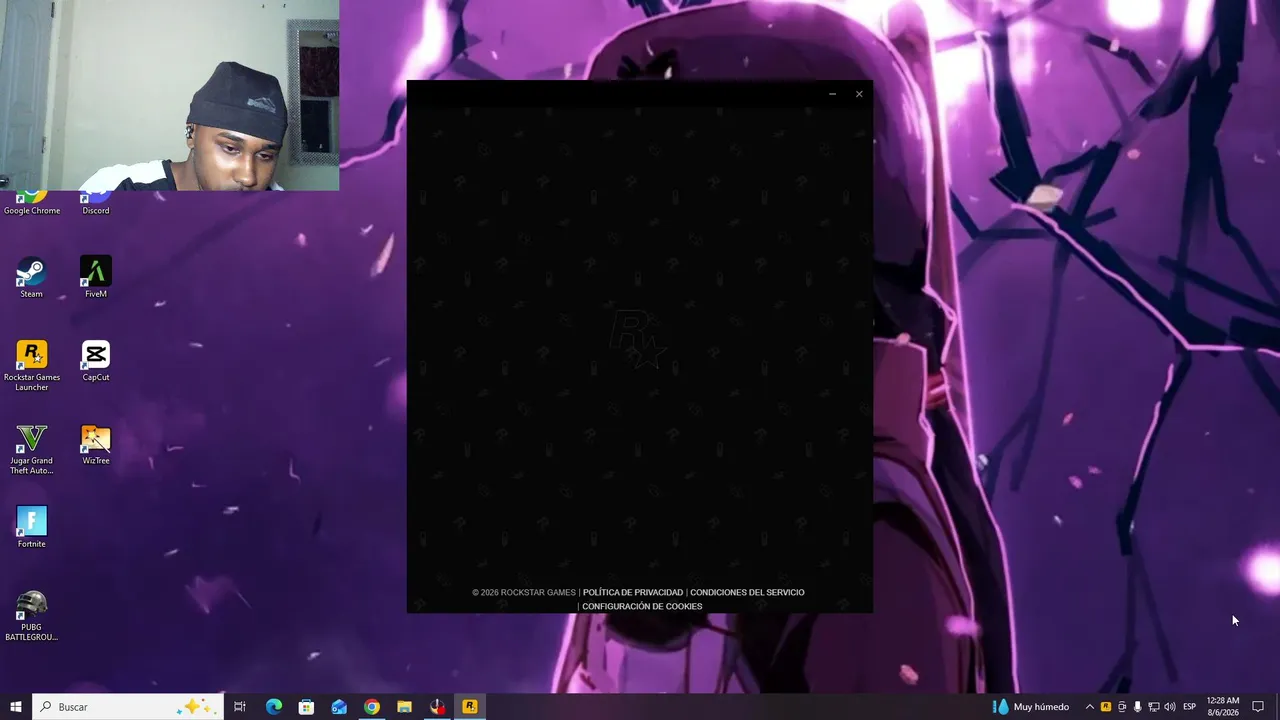Select the PUBG Battlegrounds desktop icon
The height and width of the screenshot is (720, 1280).
click(x=32, y=615)
